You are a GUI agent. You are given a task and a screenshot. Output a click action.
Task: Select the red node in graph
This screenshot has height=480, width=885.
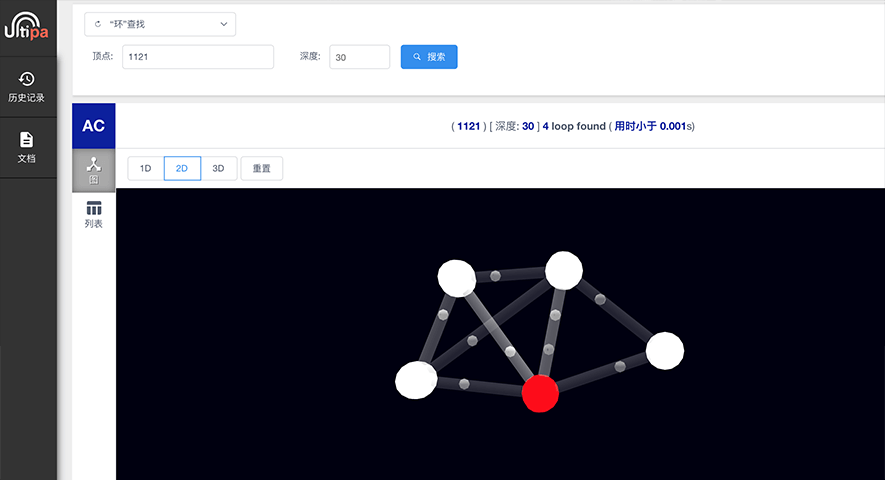click(540, 394)
